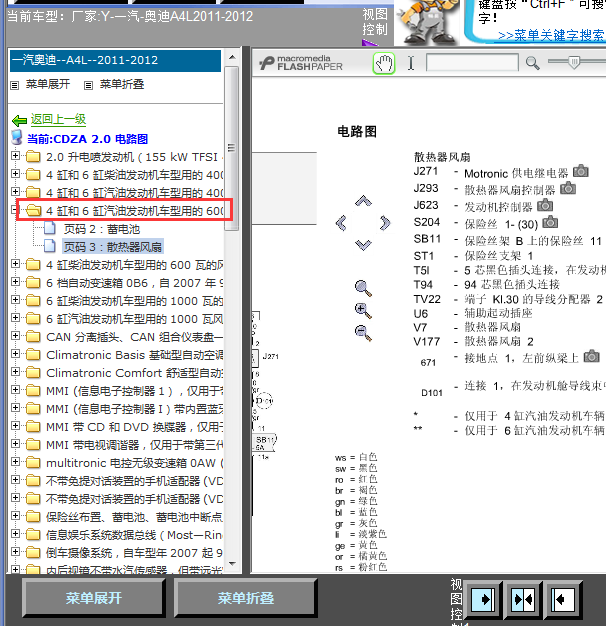Open camera photo for S204 fuse
Image resolution: width=606 pixels, height=626 pixels.
550,222
